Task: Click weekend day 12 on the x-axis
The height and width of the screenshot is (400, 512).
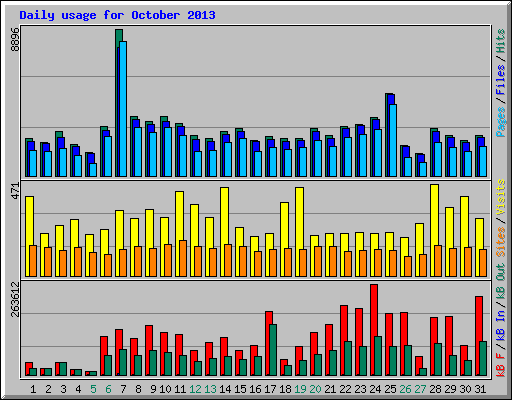Action: (195, 389)
